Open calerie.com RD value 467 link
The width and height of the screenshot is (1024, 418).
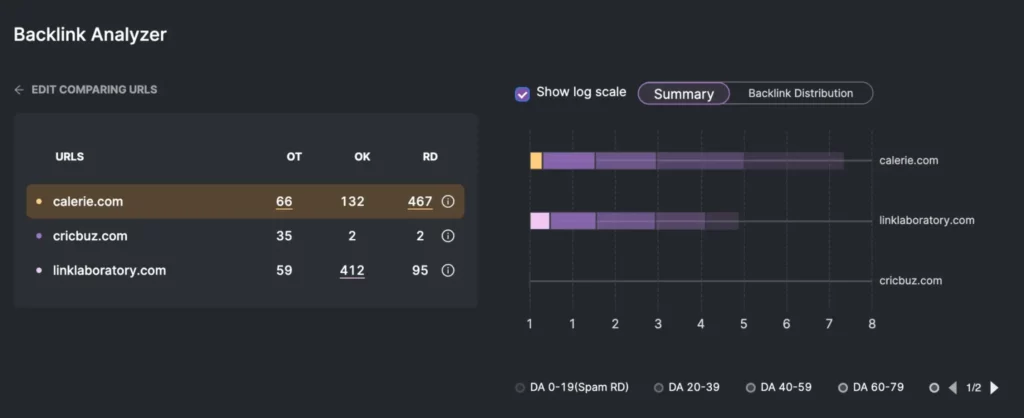click(420, 202)
